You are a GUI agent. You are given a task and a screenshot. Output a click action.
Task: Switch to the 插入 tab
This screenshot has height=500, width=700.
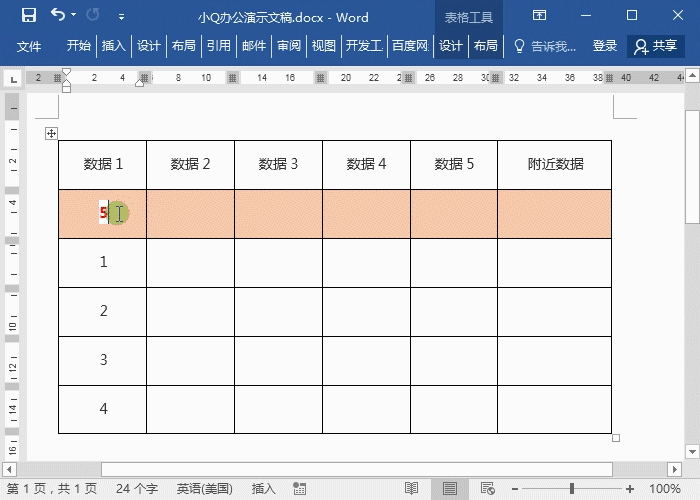[x=113, y=46]
